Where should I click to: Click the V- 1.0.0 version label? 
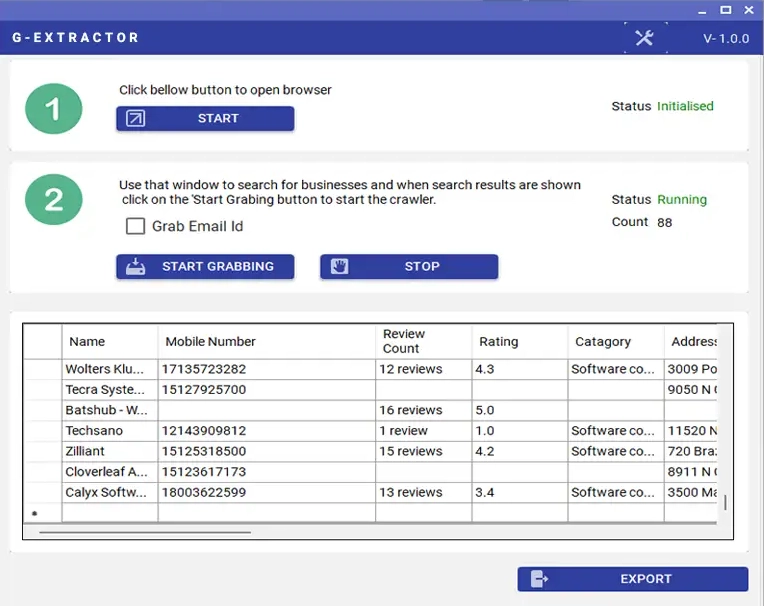point(726,39)
